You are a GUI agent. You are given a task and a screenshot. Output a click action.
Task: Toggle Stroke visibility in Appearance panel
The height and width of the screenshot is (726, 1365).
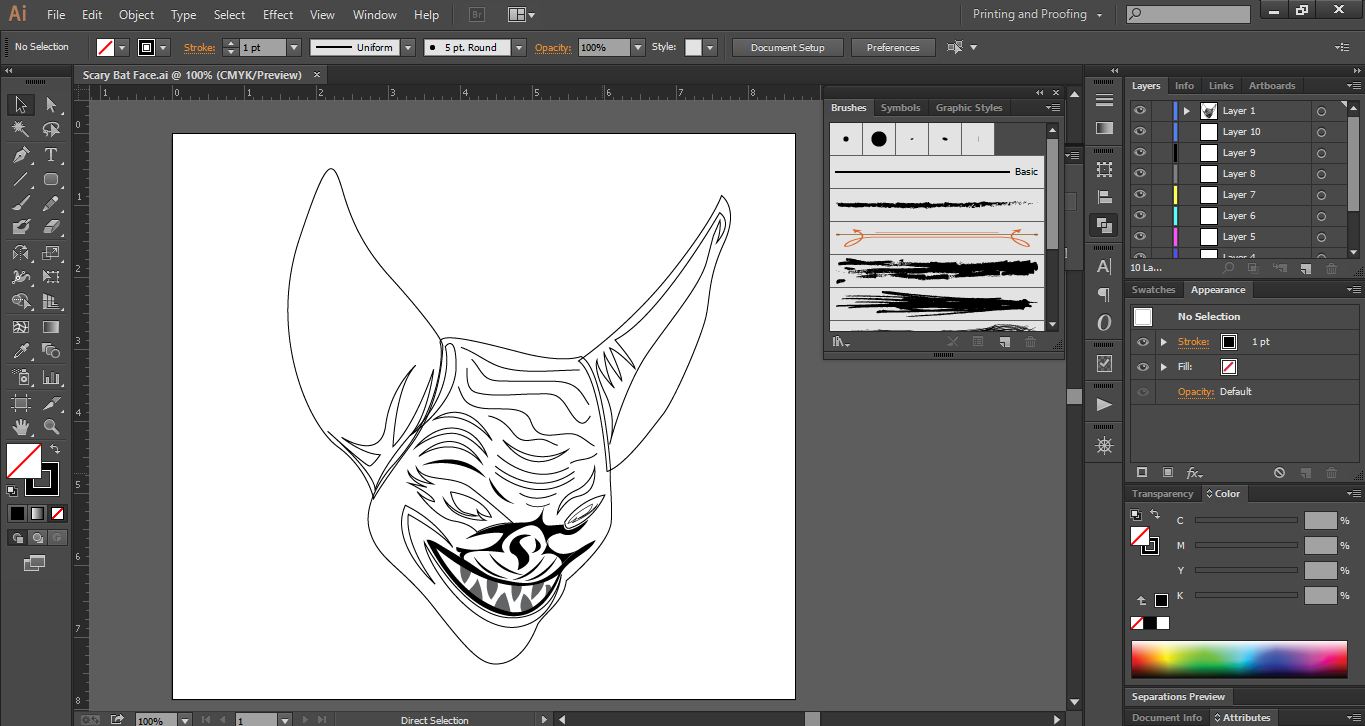(x=1142, y=342)
